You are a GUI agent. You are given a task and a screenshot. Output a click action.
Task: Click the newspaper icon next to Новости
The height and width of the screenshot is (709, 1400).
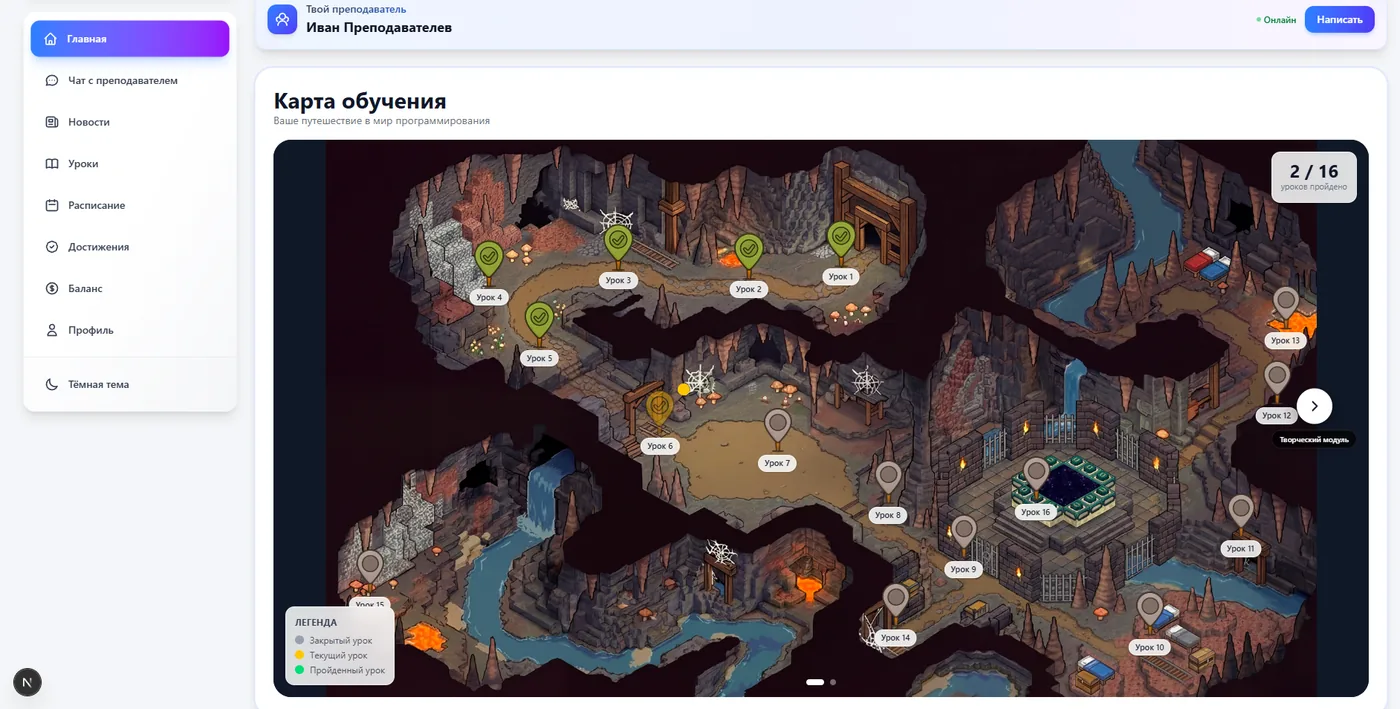pyautogui.click(x=52, y=122)
